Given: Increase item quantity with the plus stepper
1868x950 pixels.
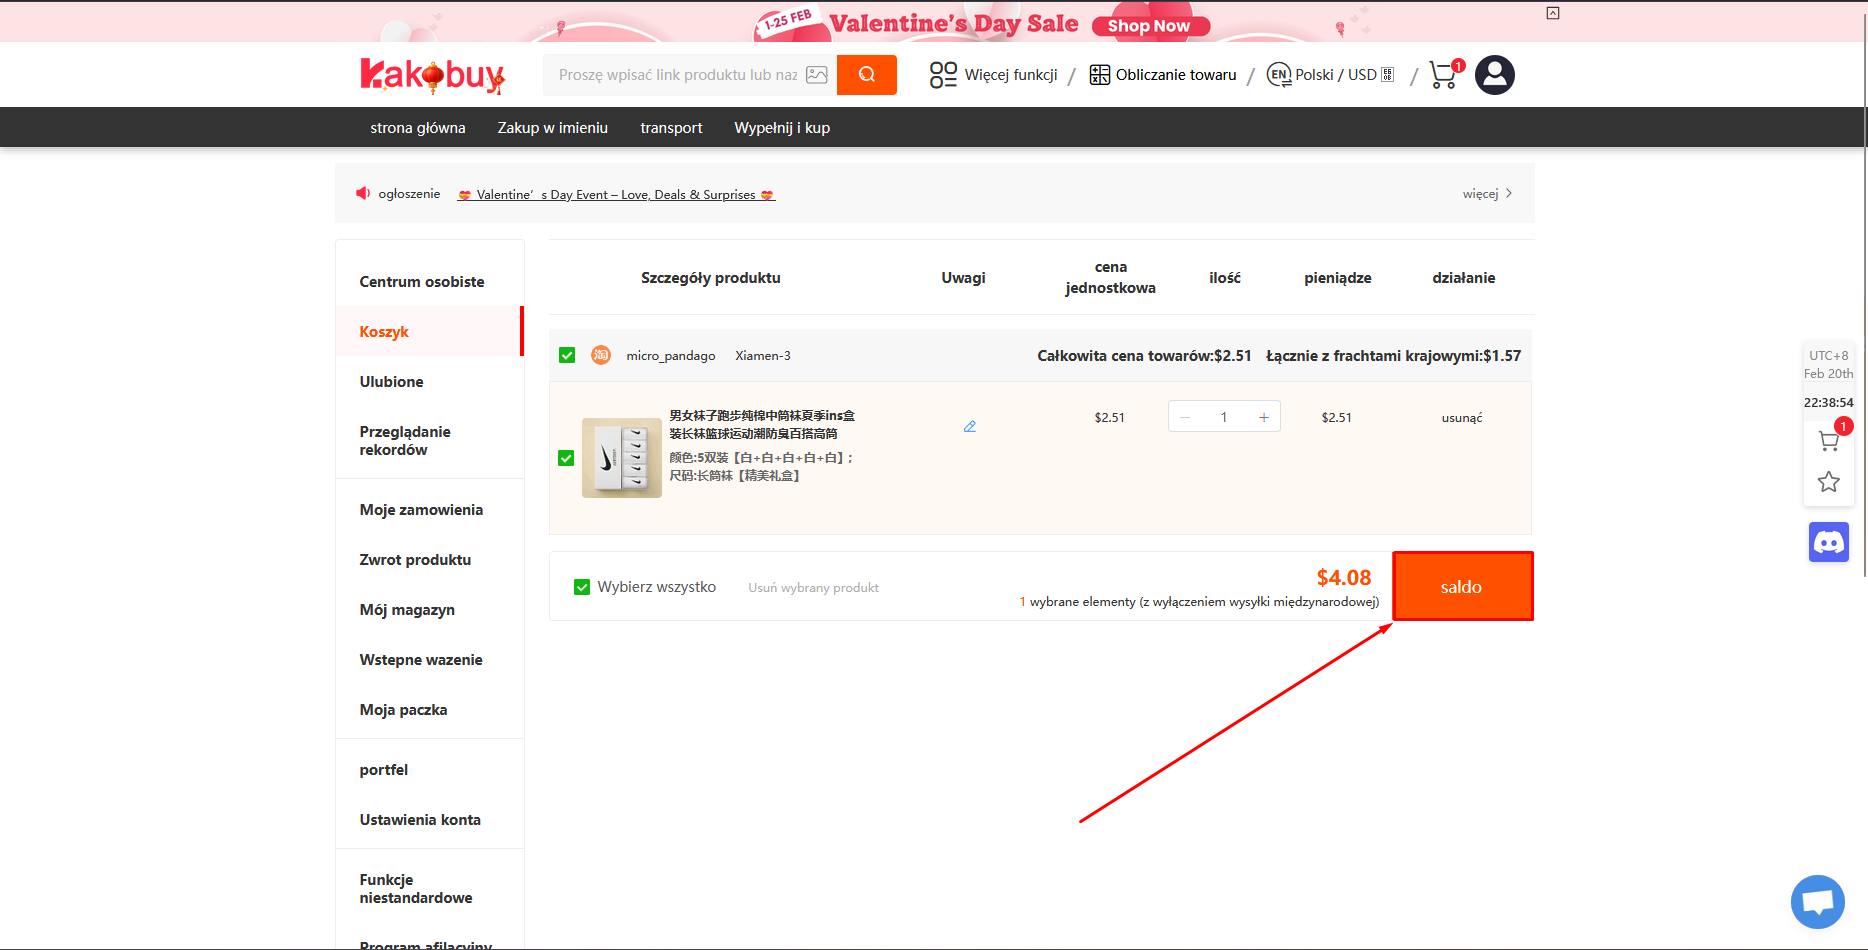Looking at the screenshot, I should coord(1263,416).
